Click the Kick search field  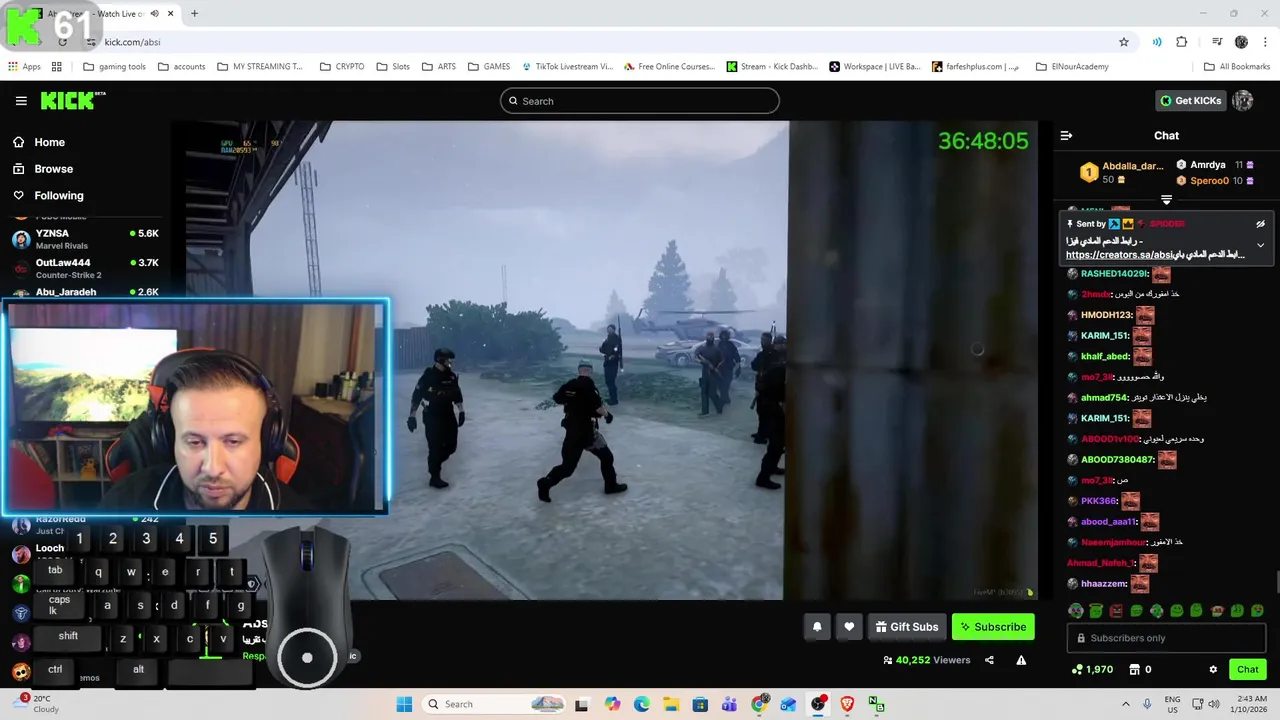pos(640,101)
